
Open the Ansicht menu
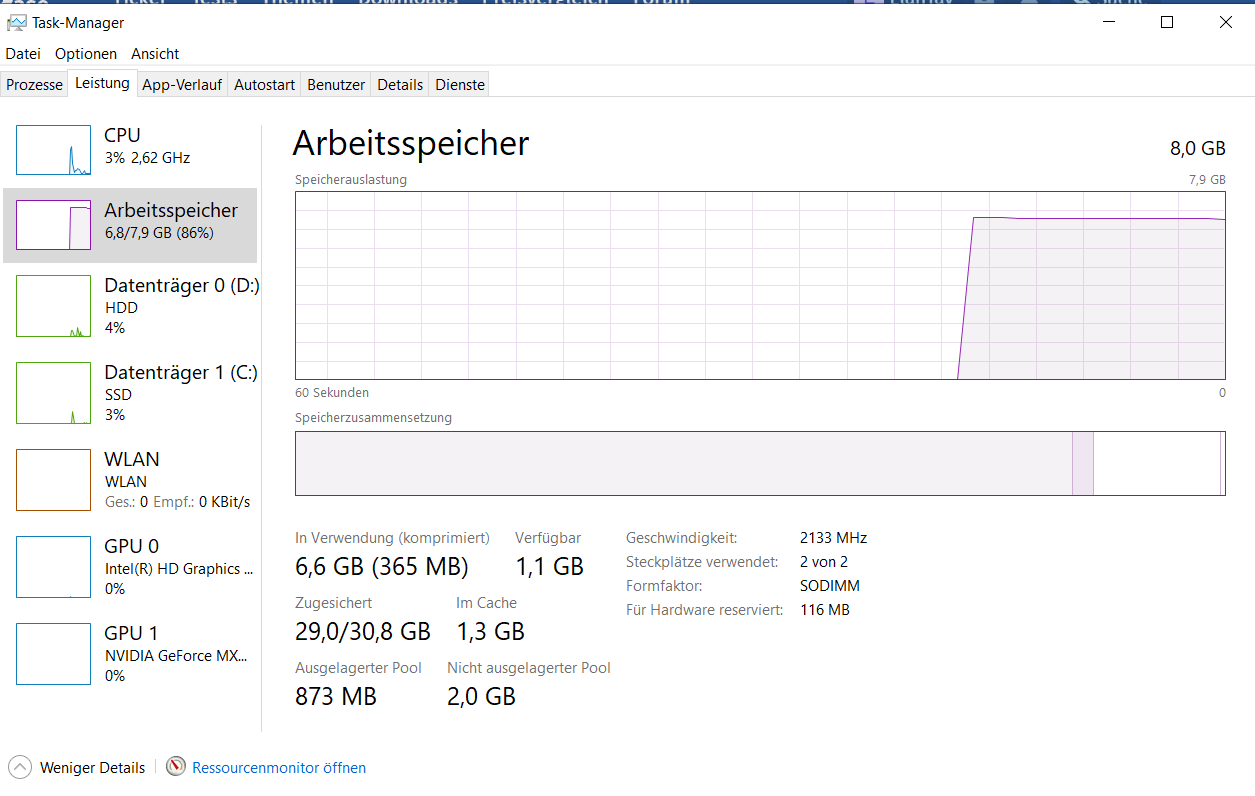click(155, 53)
